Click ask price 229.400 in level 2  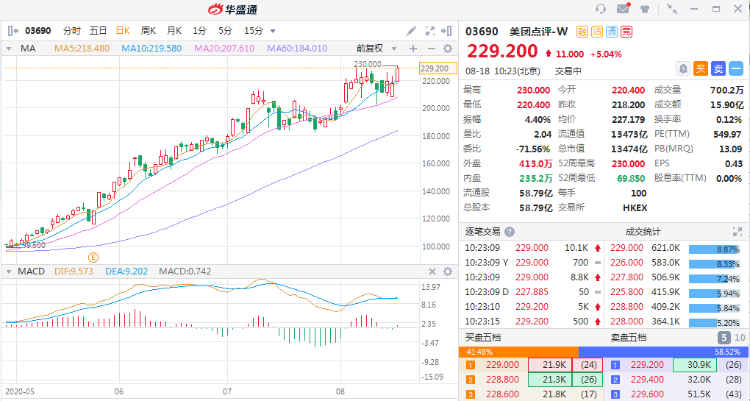tap(647, 380)
